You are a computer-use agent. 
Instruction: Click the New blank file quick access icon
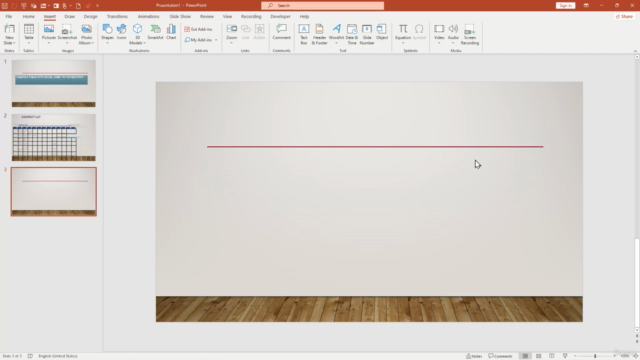tap(78, 6)
